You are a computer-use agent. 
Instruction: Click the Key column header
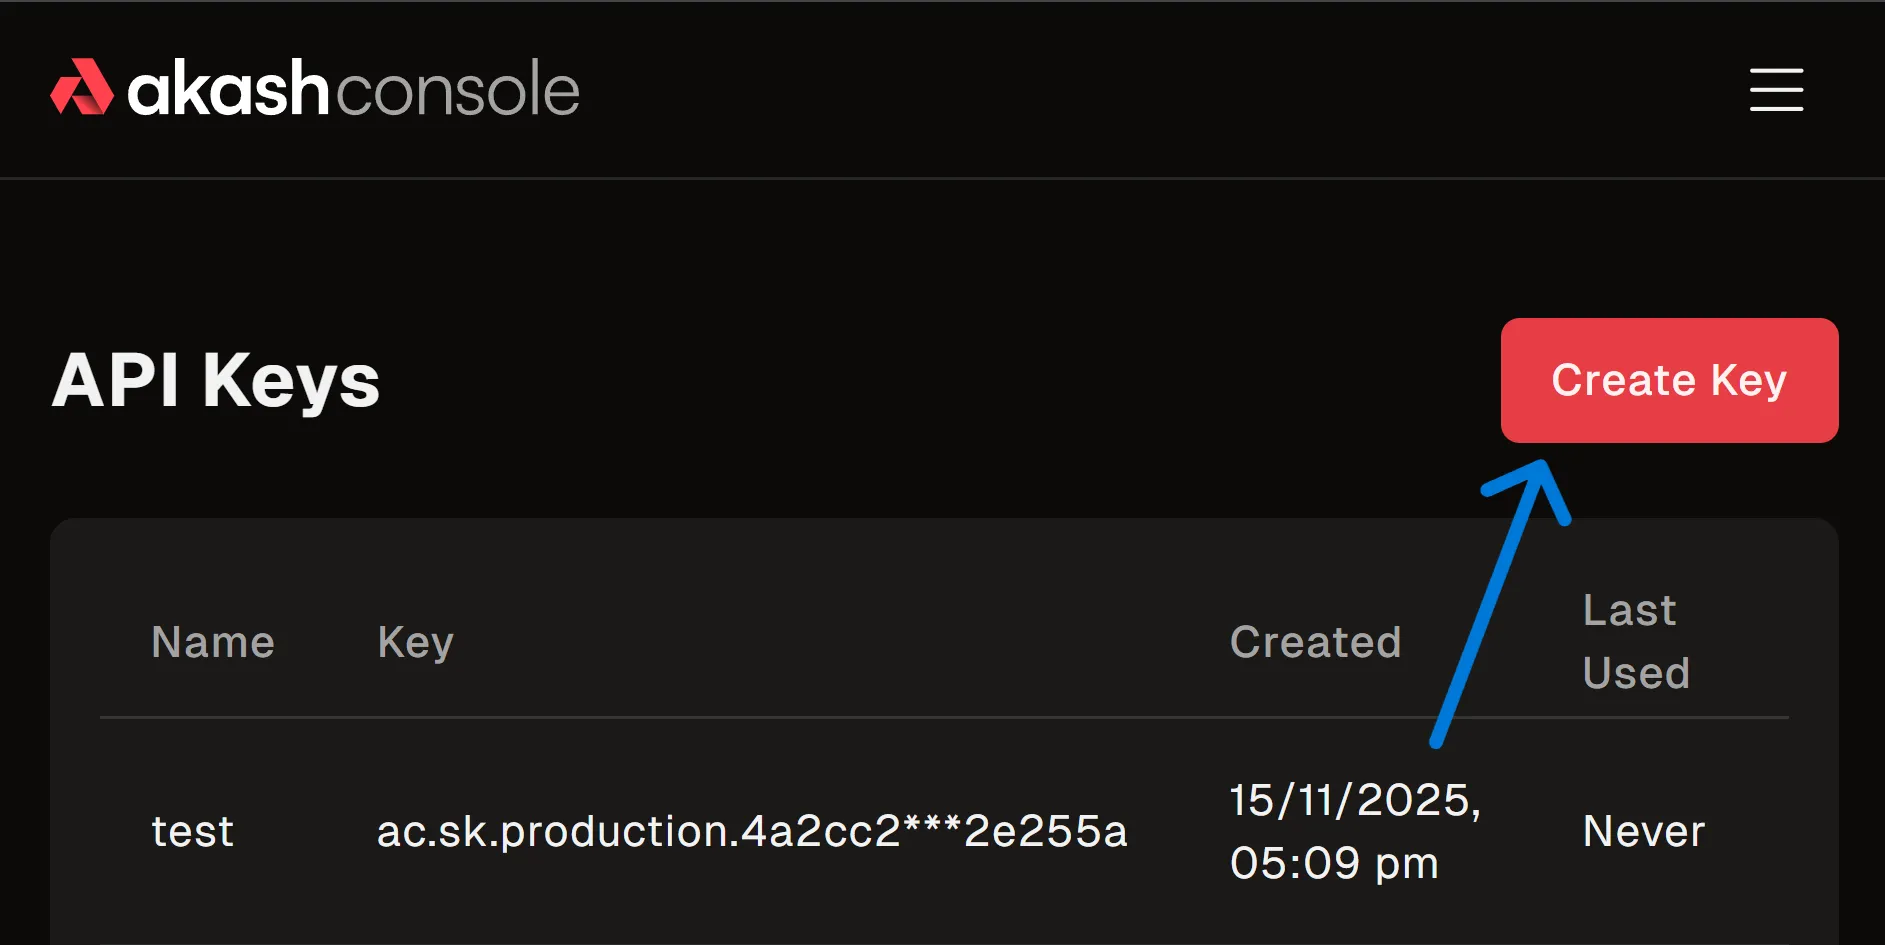(415, 641)
